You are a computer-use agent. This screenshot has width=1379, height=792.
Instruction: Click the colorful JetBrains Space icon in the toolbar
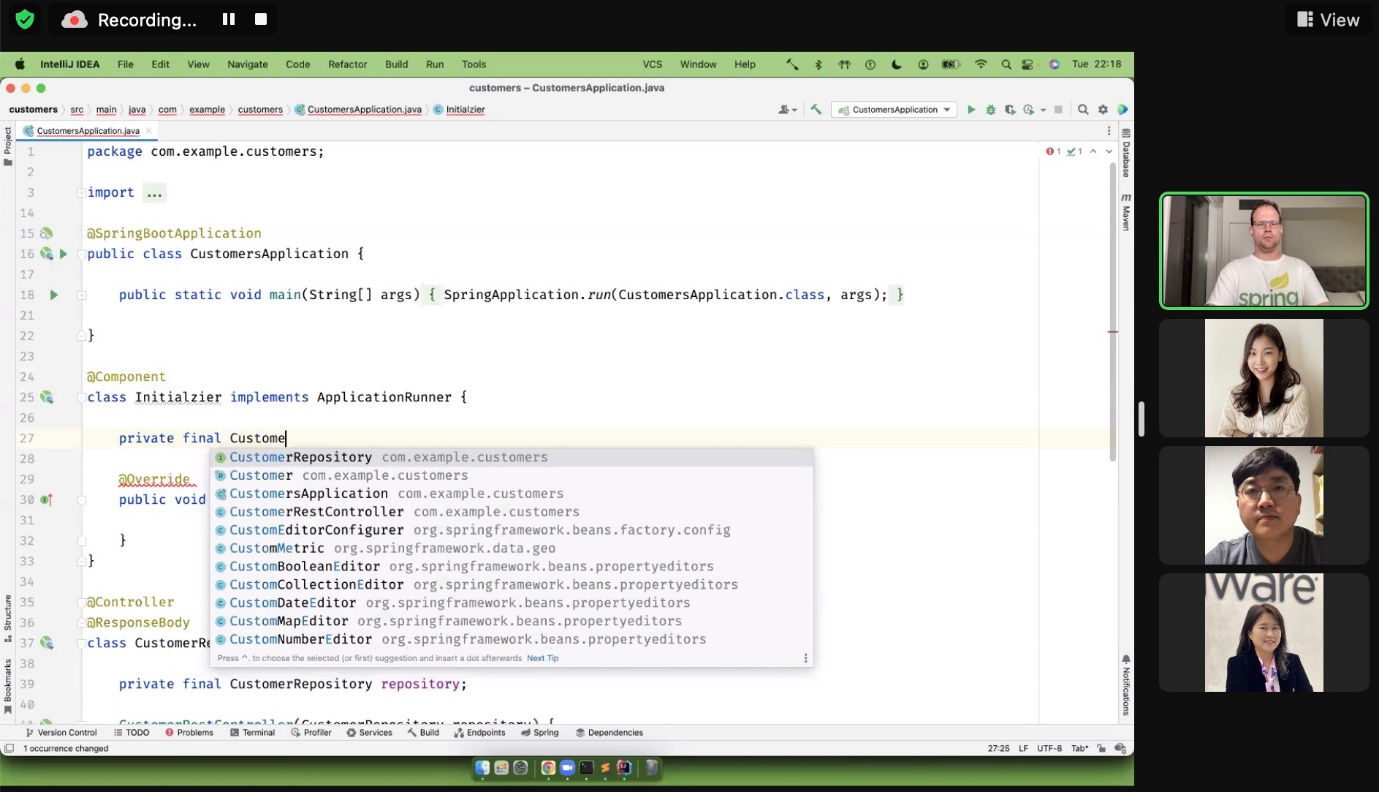(1123, 110)
